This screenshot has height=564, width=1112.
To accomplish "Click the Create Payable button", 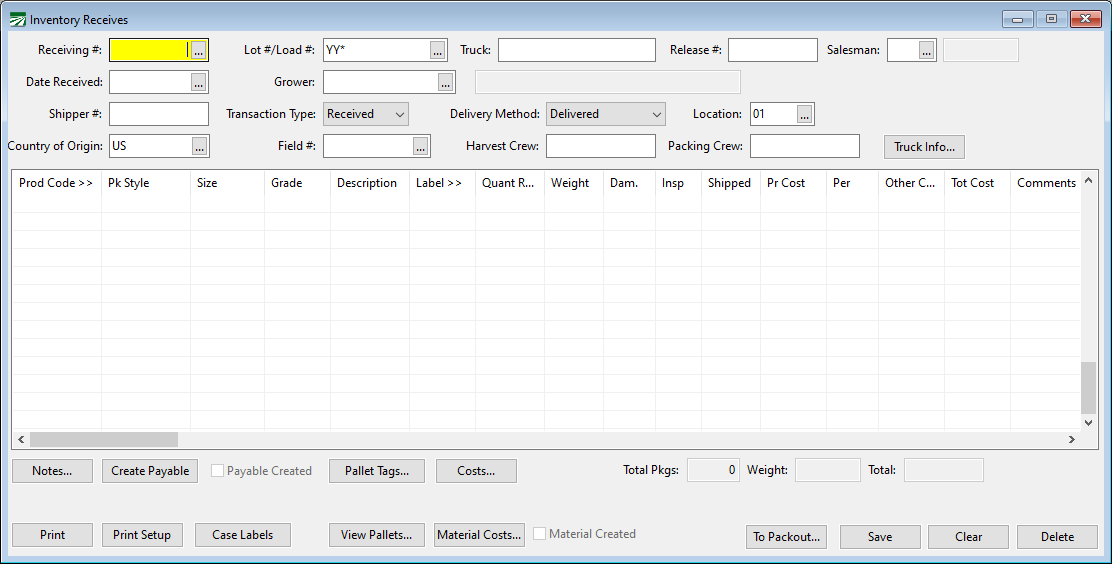I will [150, 471].
